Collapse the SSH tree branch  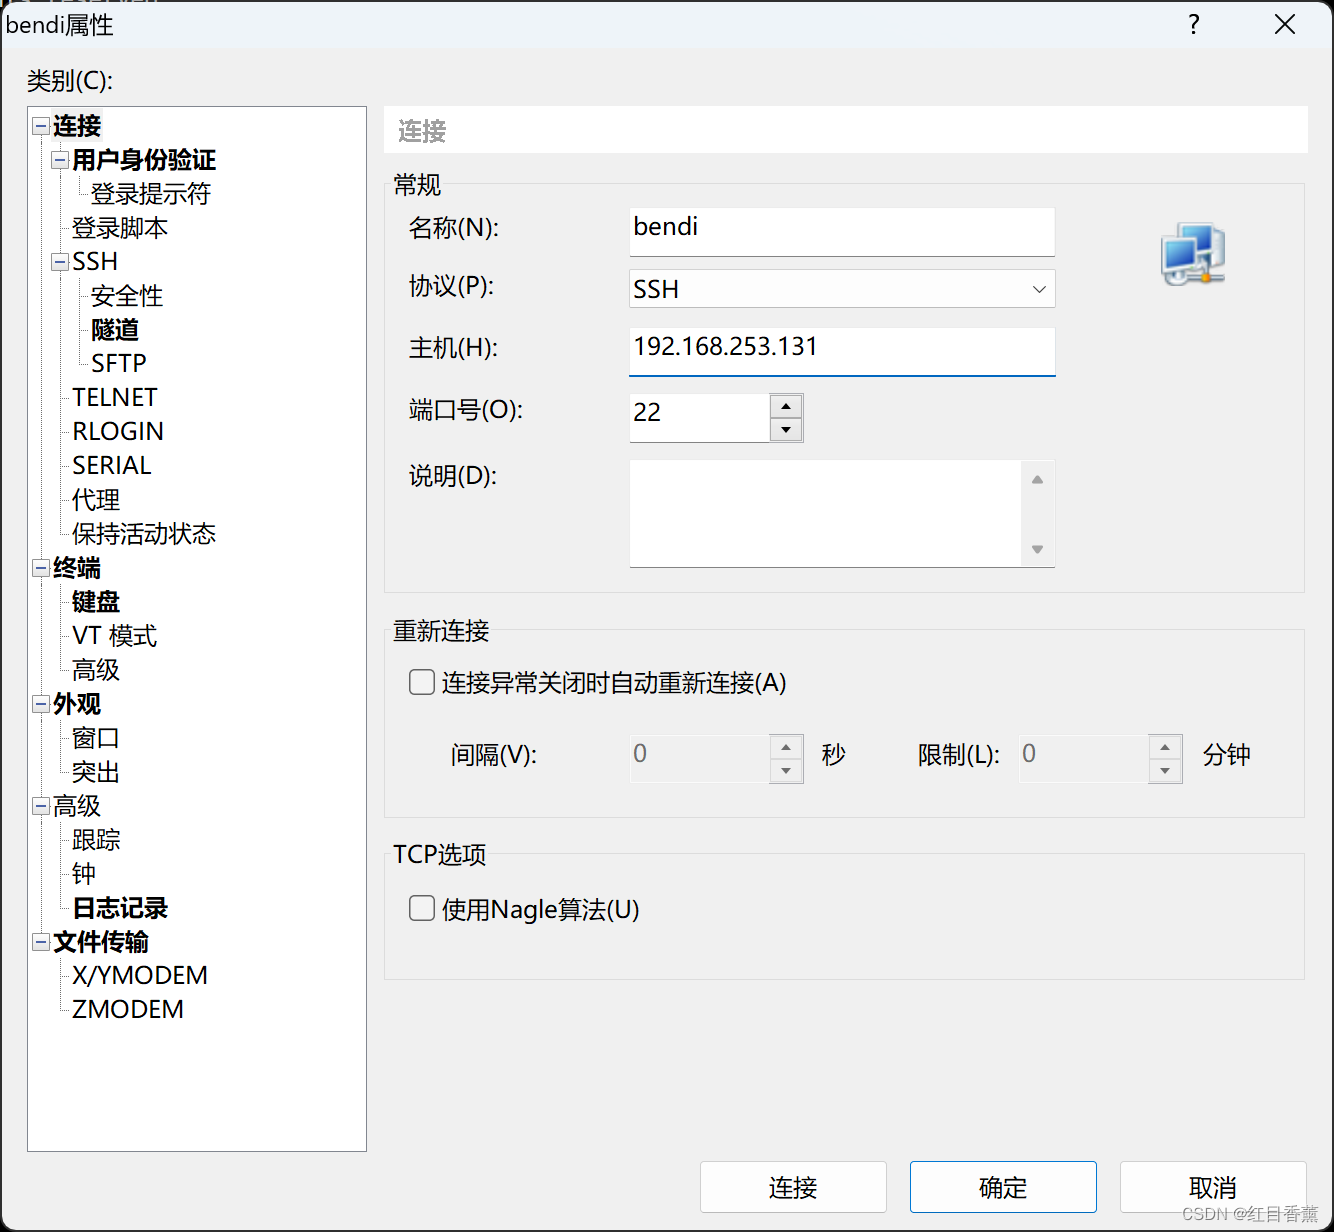point(58,261)
